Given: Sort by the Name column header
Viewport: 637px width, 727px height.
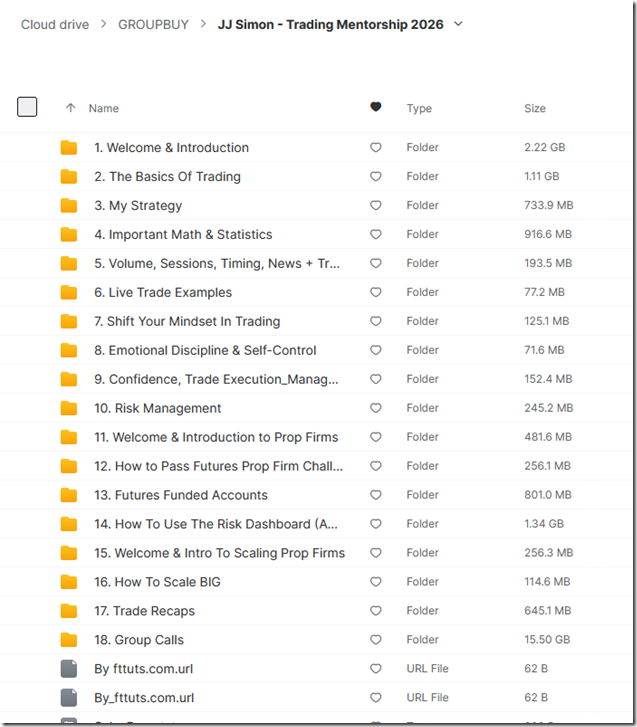Looking at the screenshot, I should click(104, 108).
